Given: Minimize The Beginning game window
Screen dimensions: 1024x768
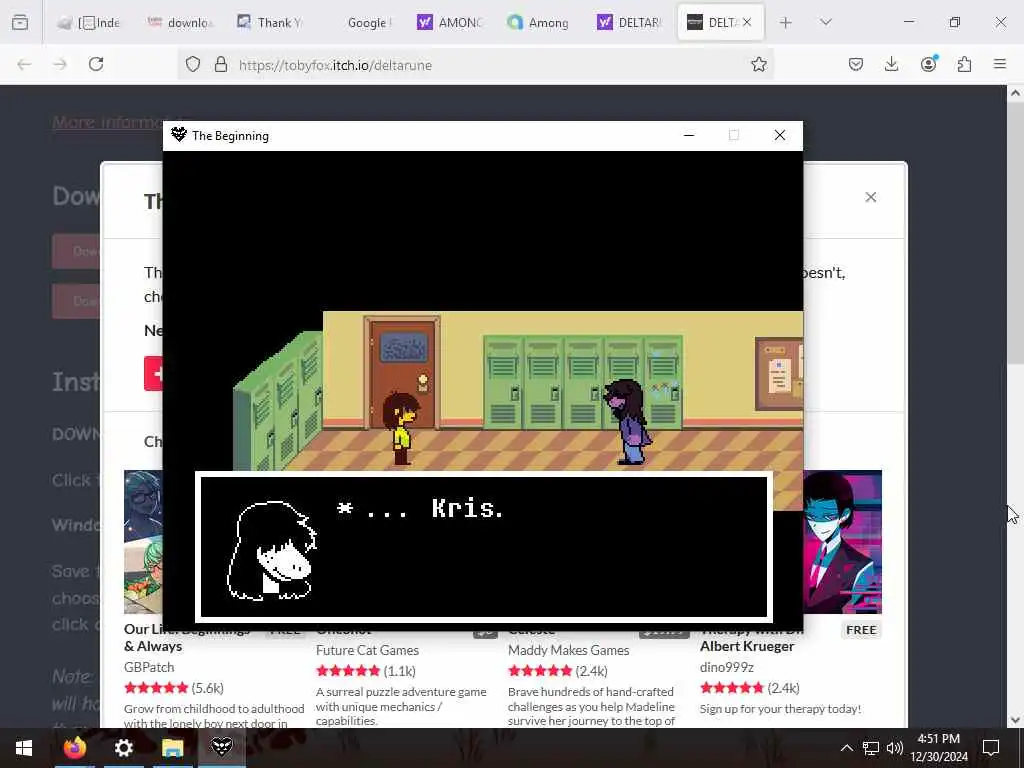Looking at the screenshot, I should coord(689,135).
